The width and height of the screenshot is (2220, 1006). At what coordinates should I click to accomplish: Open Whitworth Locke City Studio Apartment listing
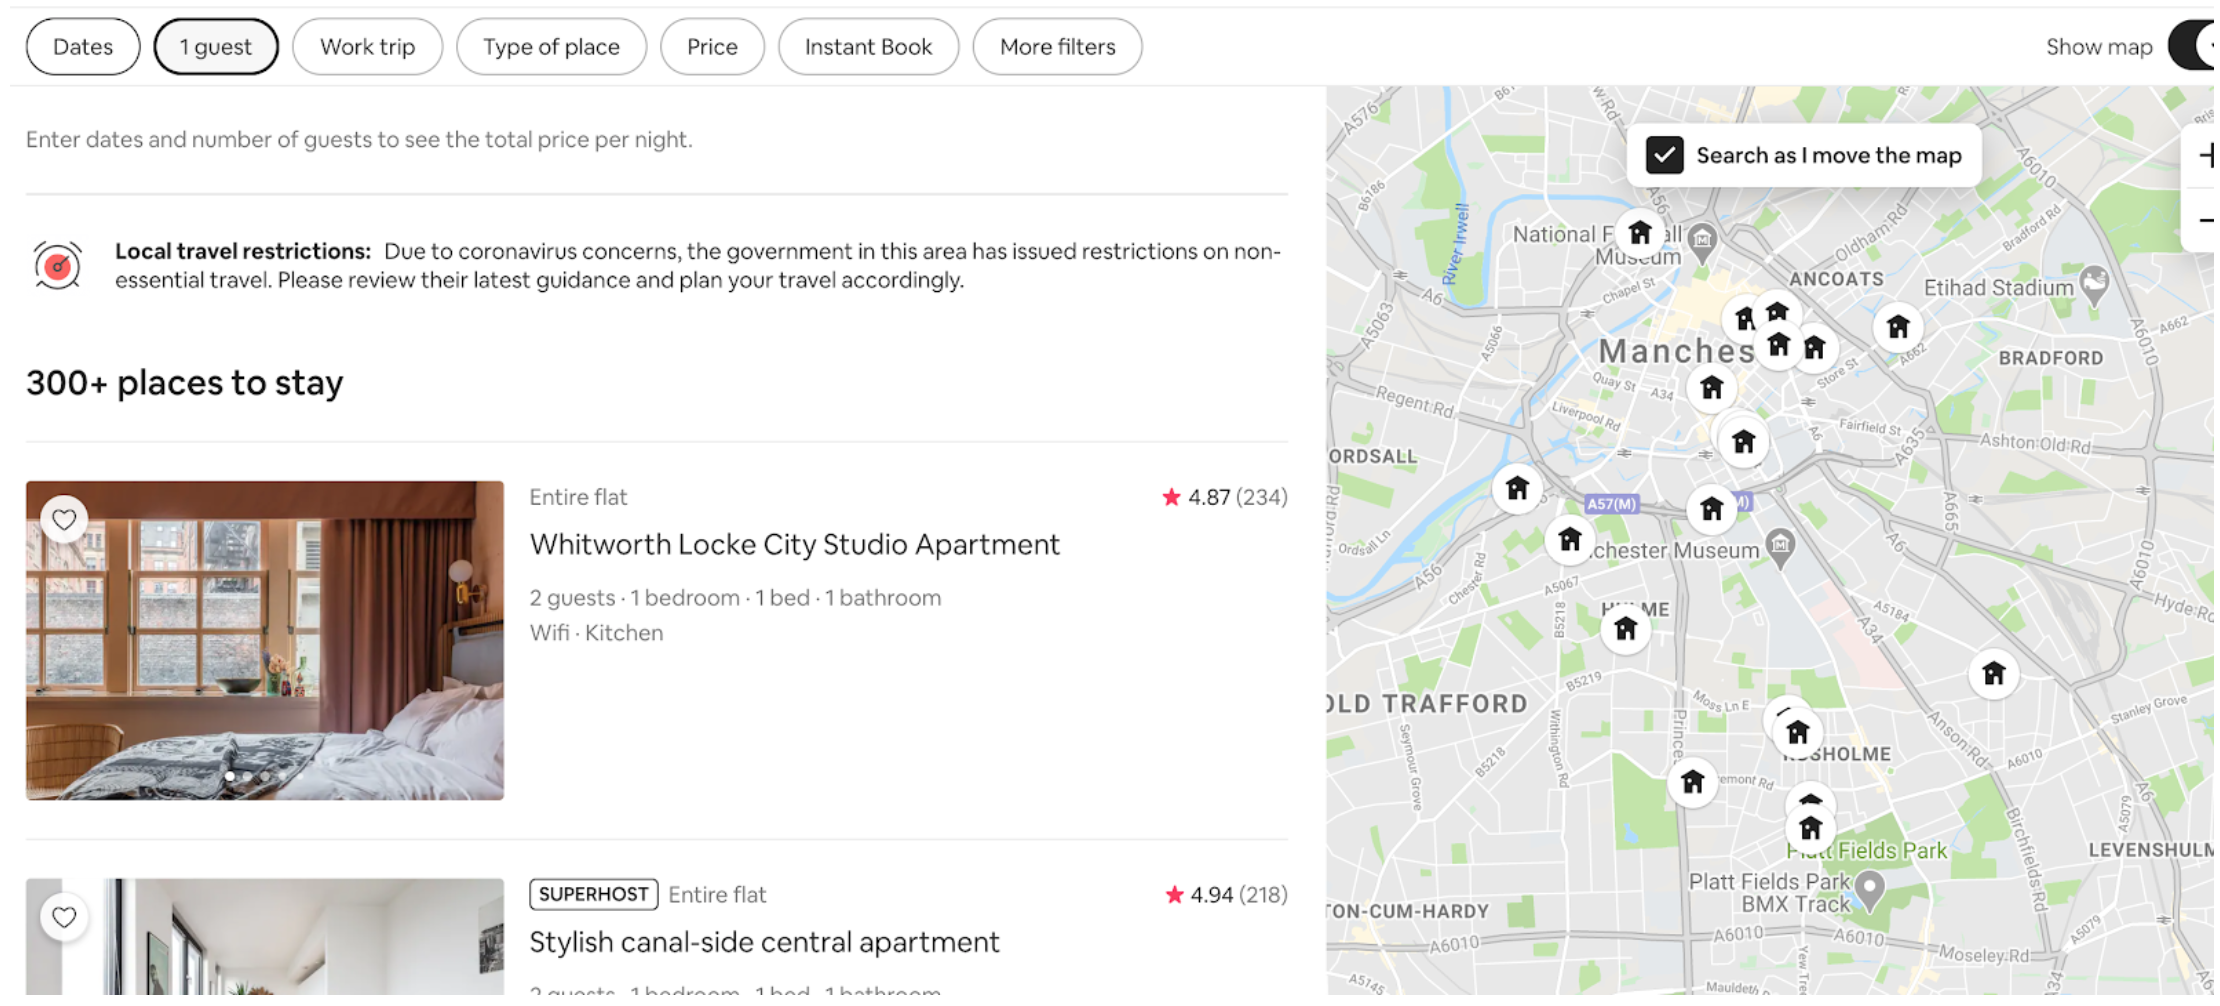[794, 544]
